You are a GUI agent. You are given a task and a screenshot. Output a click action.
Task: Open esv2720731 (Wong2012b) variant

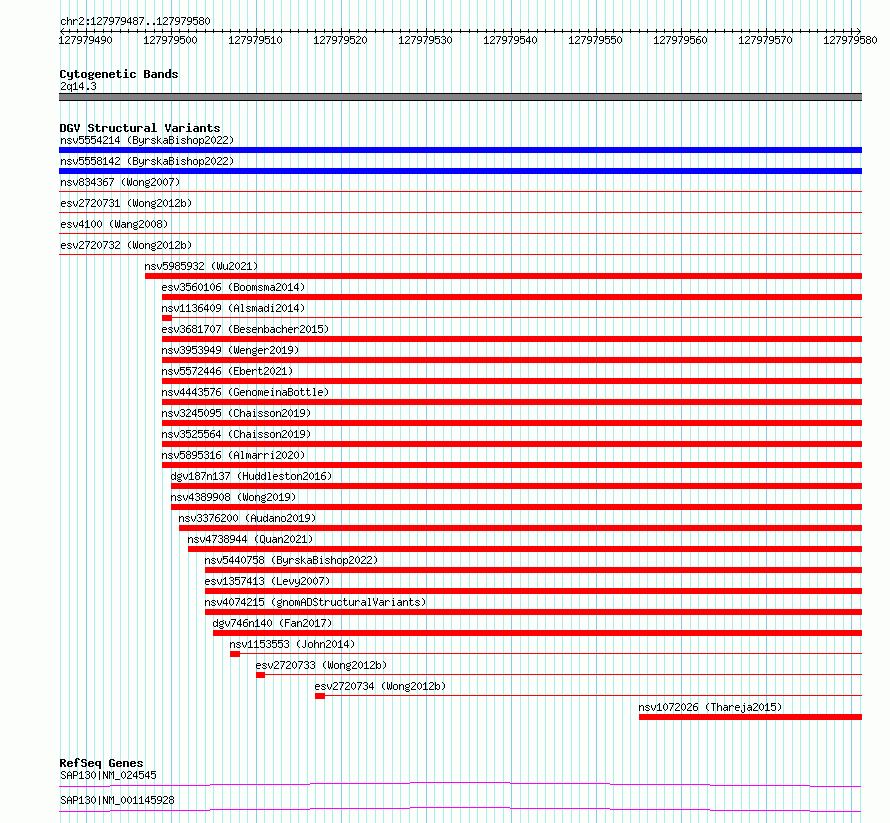[x=126, y=203]
